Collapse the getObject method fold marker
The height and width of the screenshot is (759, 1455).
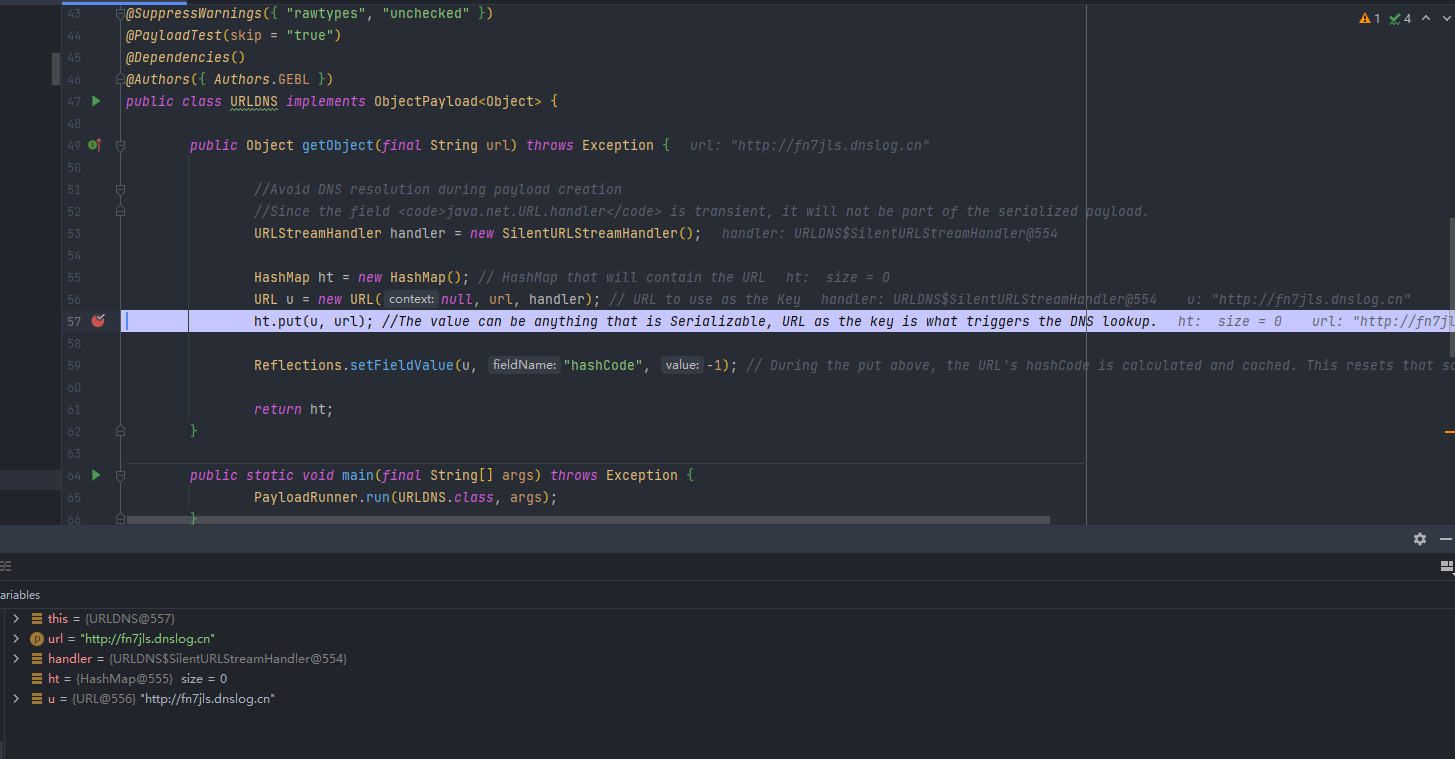coord(120,145)
